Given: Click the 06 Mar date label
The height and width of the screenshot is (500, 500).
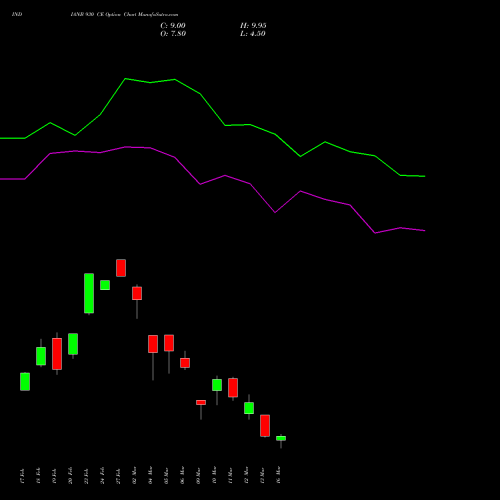Looking at the screenshot, I should [x=182, y=475].
